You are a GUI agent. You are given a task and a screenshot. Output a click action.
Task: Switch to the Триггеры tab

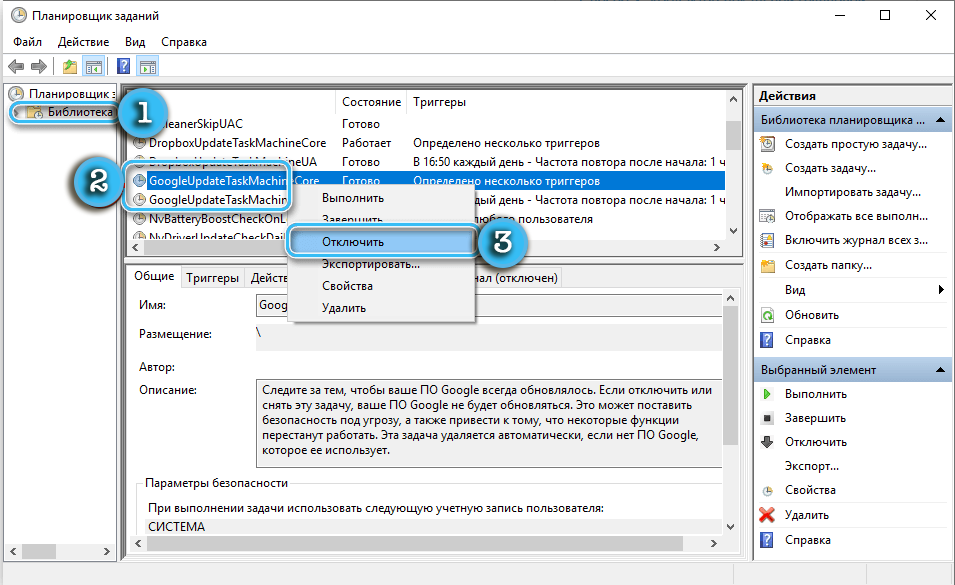tap(212, 278)
